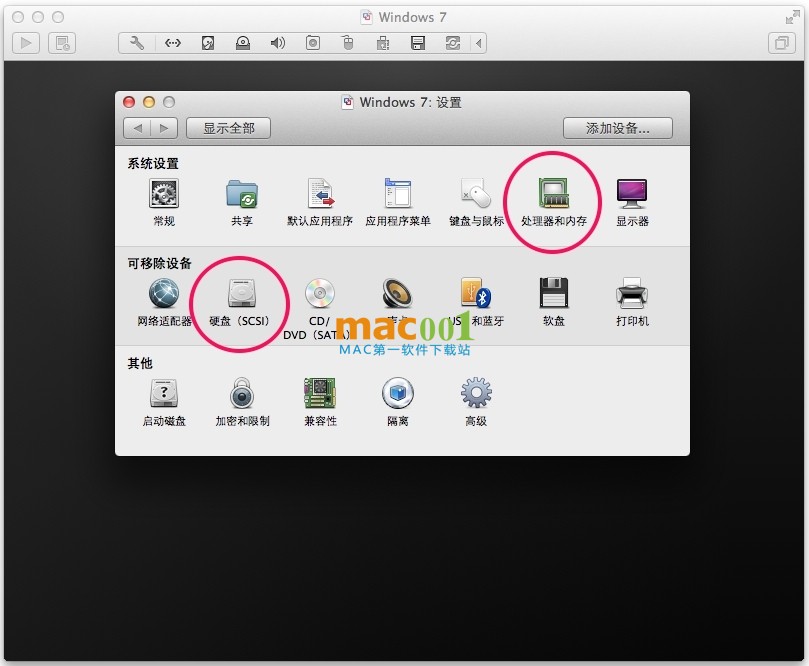Click the 可移除设备 section heading
Image resolution: width=809 pixels, height=666 pixels.
(x=159, y=263)
